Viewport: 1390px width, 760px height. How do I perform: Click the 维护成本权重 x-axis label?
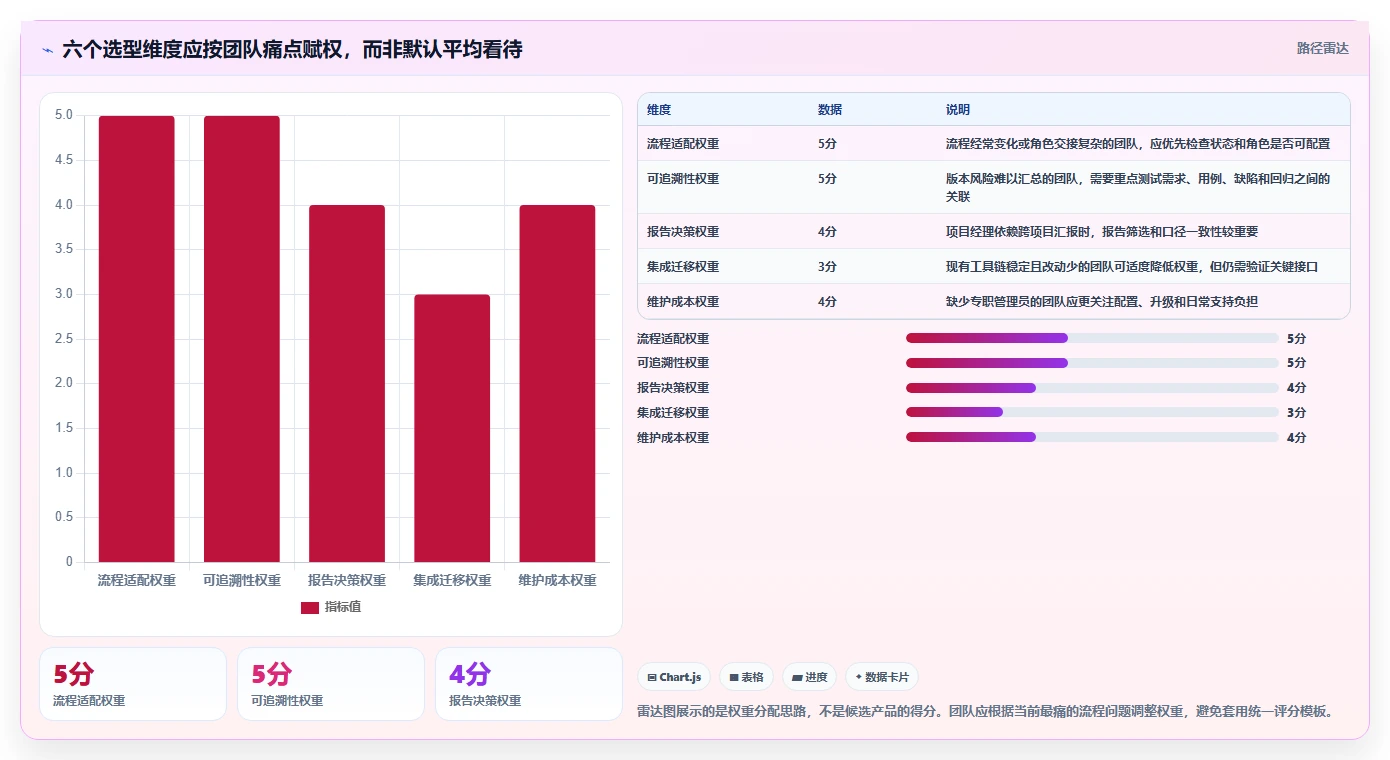pyautogui.click(x=557, y=580)
